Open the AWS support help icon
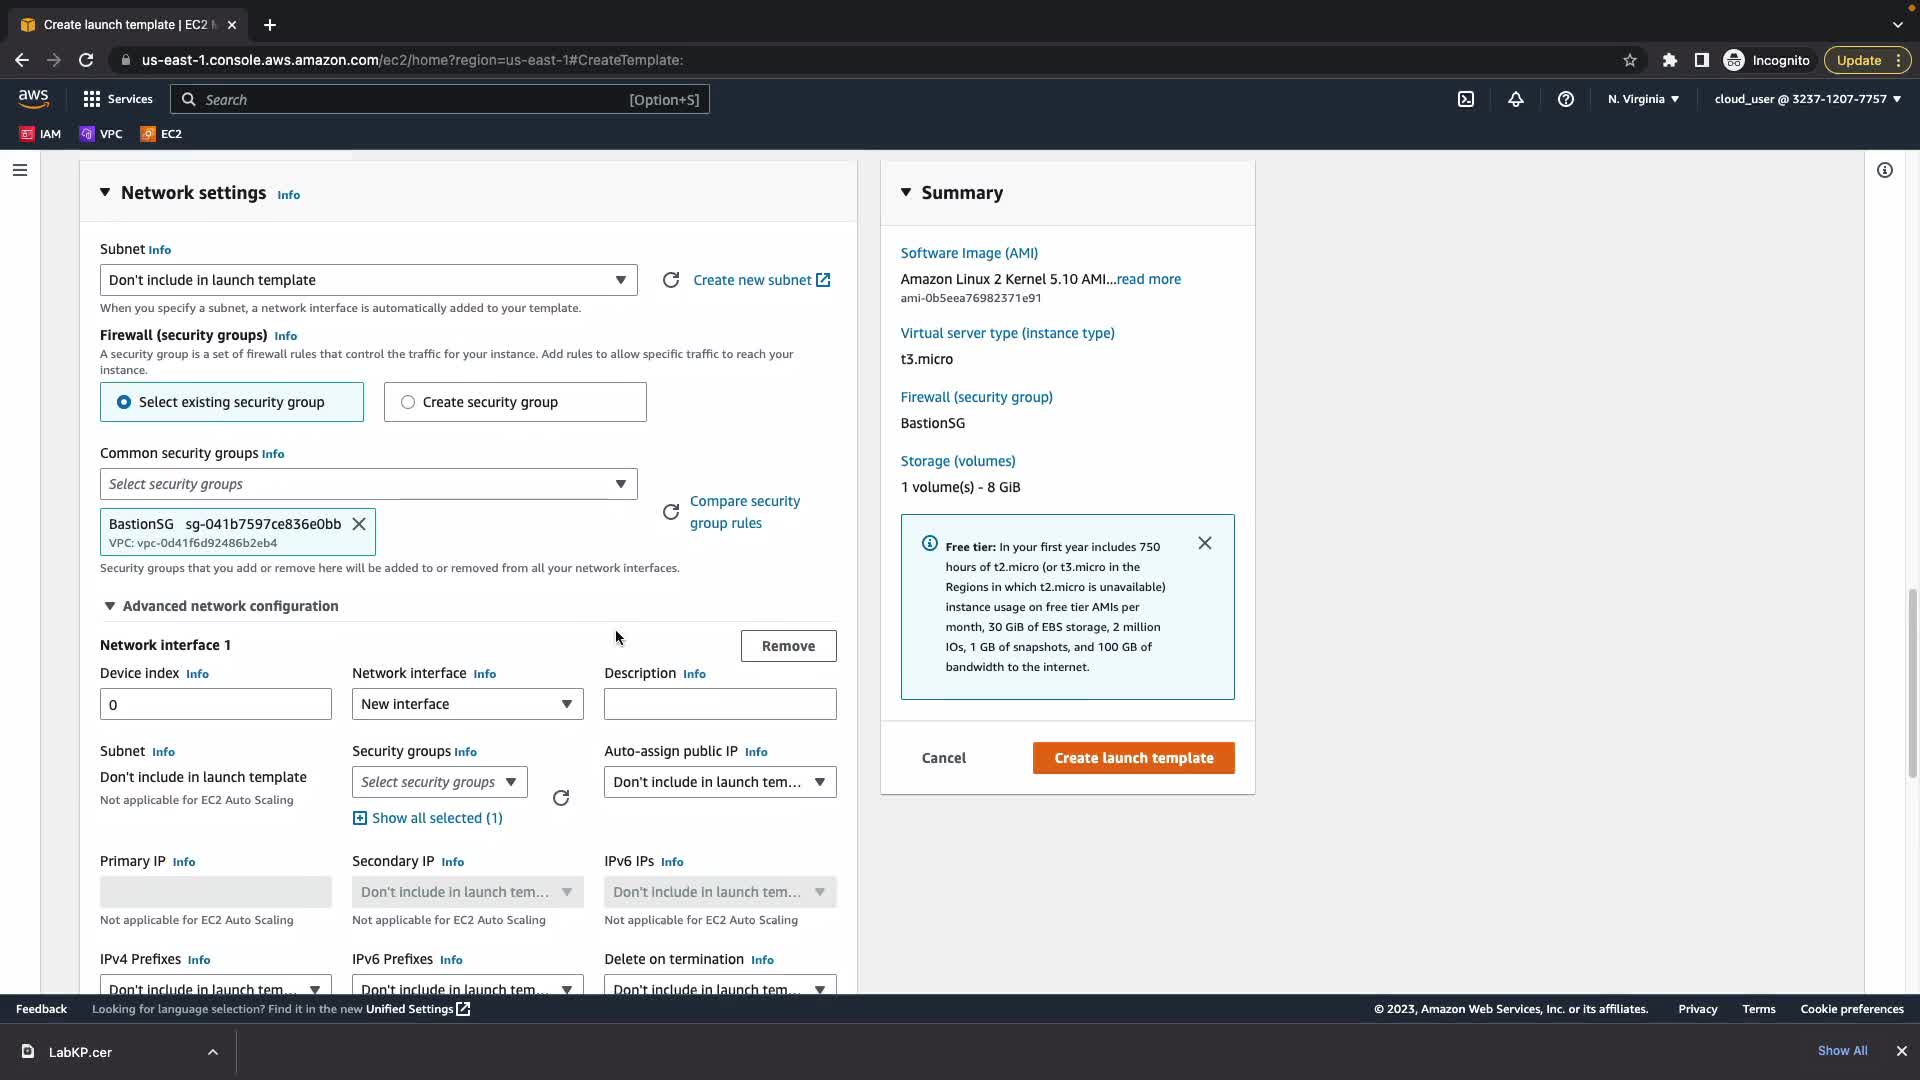1920x1080 pixels. [x=1566, y=99]
